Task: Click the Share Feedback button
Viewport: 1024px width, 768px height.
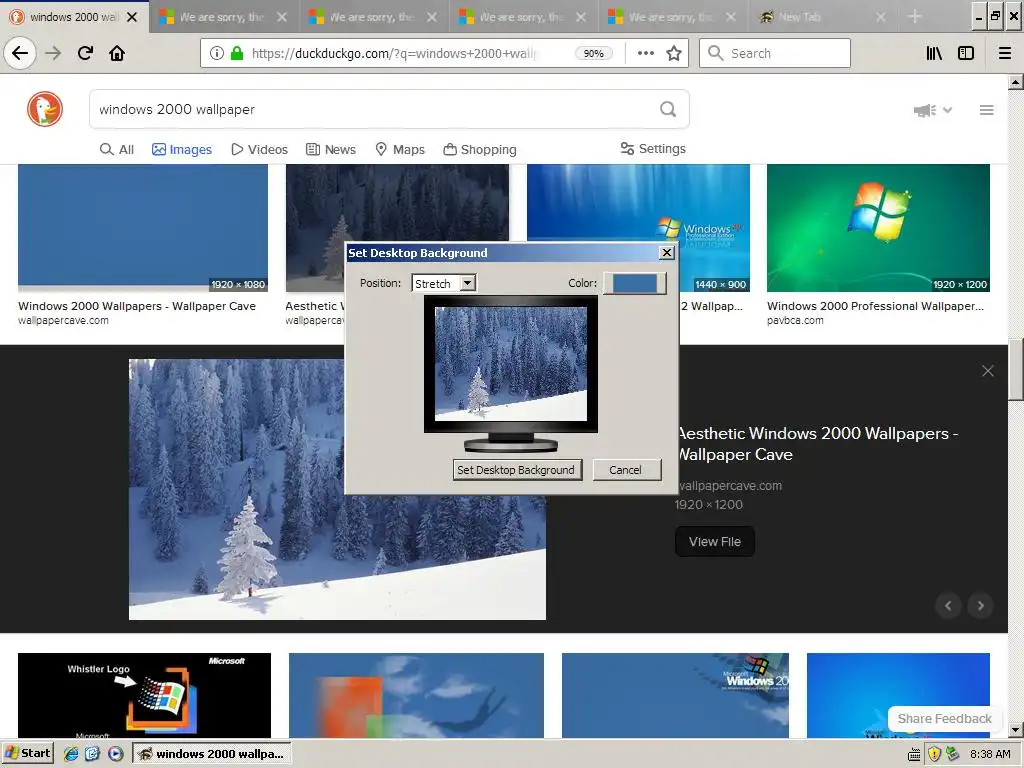Action: click(944, 718)
